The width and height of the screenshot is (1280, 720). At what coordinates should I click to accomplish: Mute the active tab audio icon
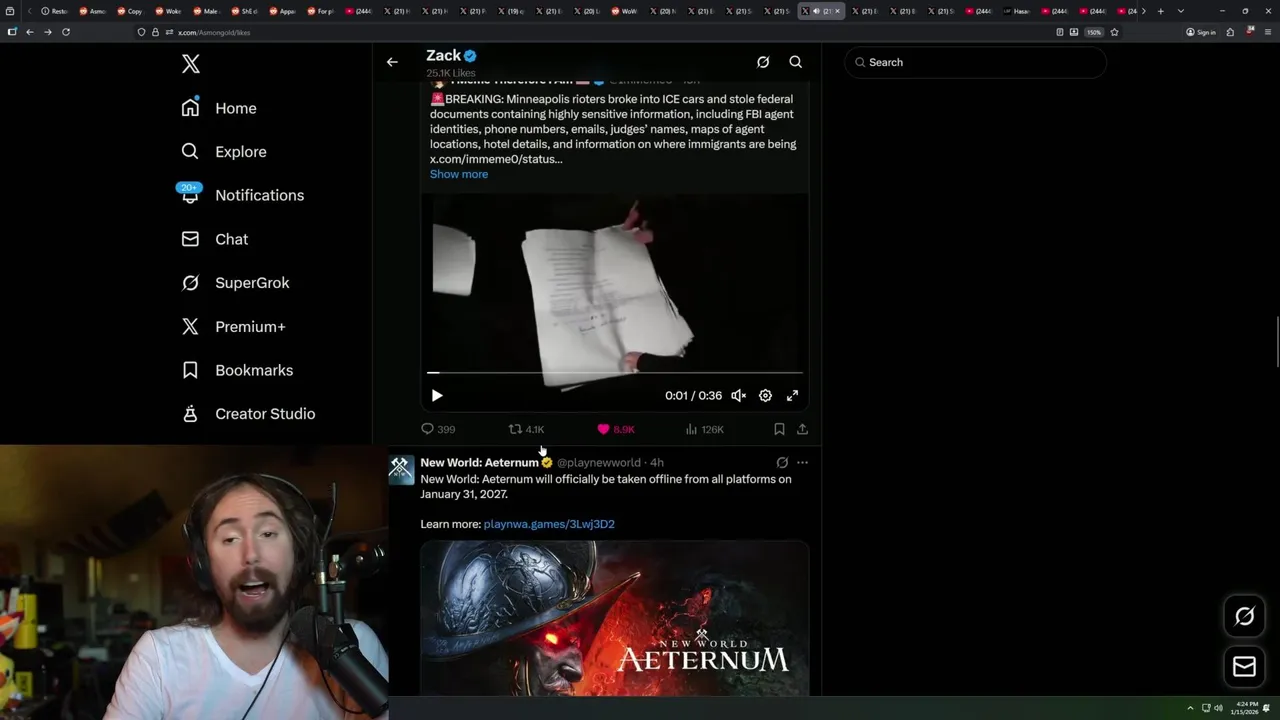[816, 11]
